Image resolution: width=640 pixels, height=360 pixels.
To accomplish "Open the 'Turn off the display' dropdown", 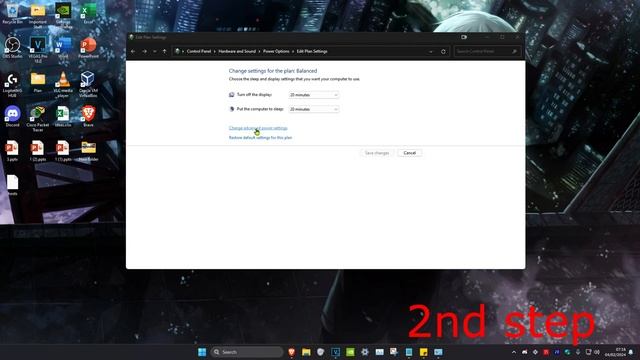I will click(x=313, y=95).
